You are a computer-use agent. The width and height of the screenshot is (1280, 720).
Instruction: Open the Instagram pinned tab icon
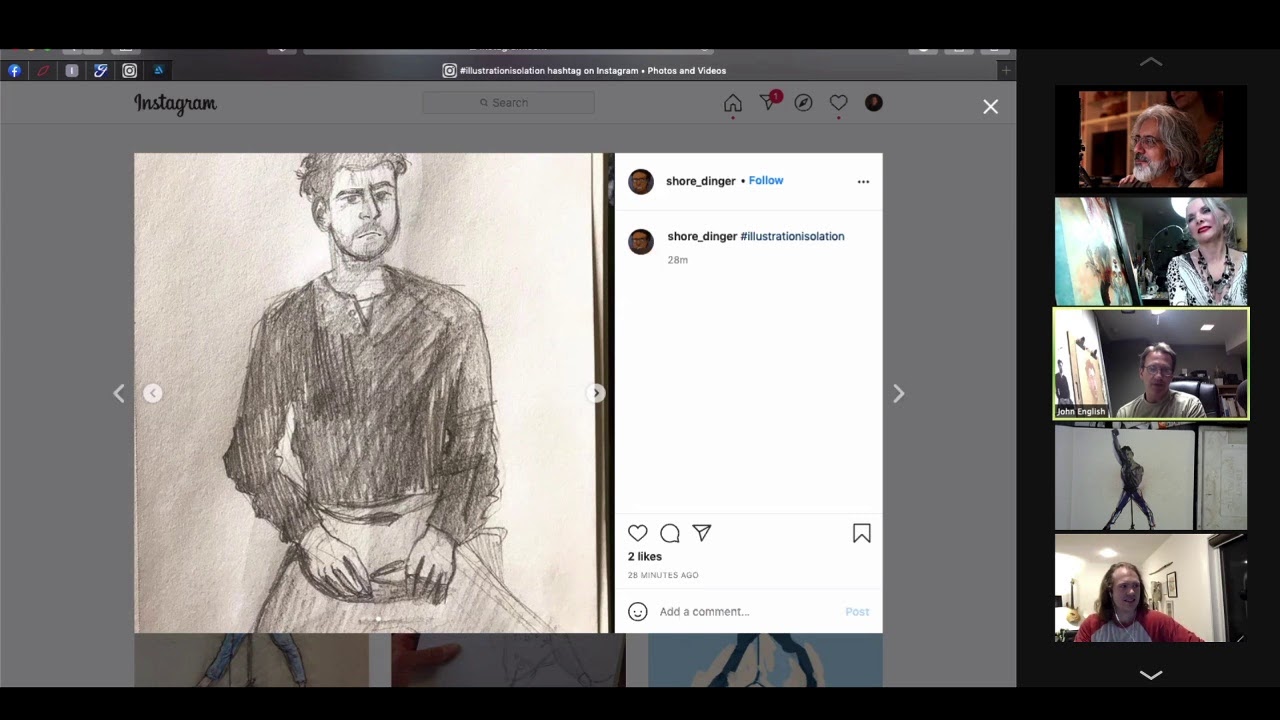click(129, 71)
